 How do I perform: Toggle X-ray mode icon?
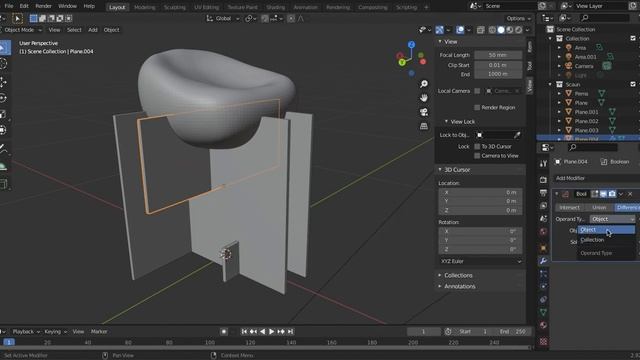[x=480, y=30]
